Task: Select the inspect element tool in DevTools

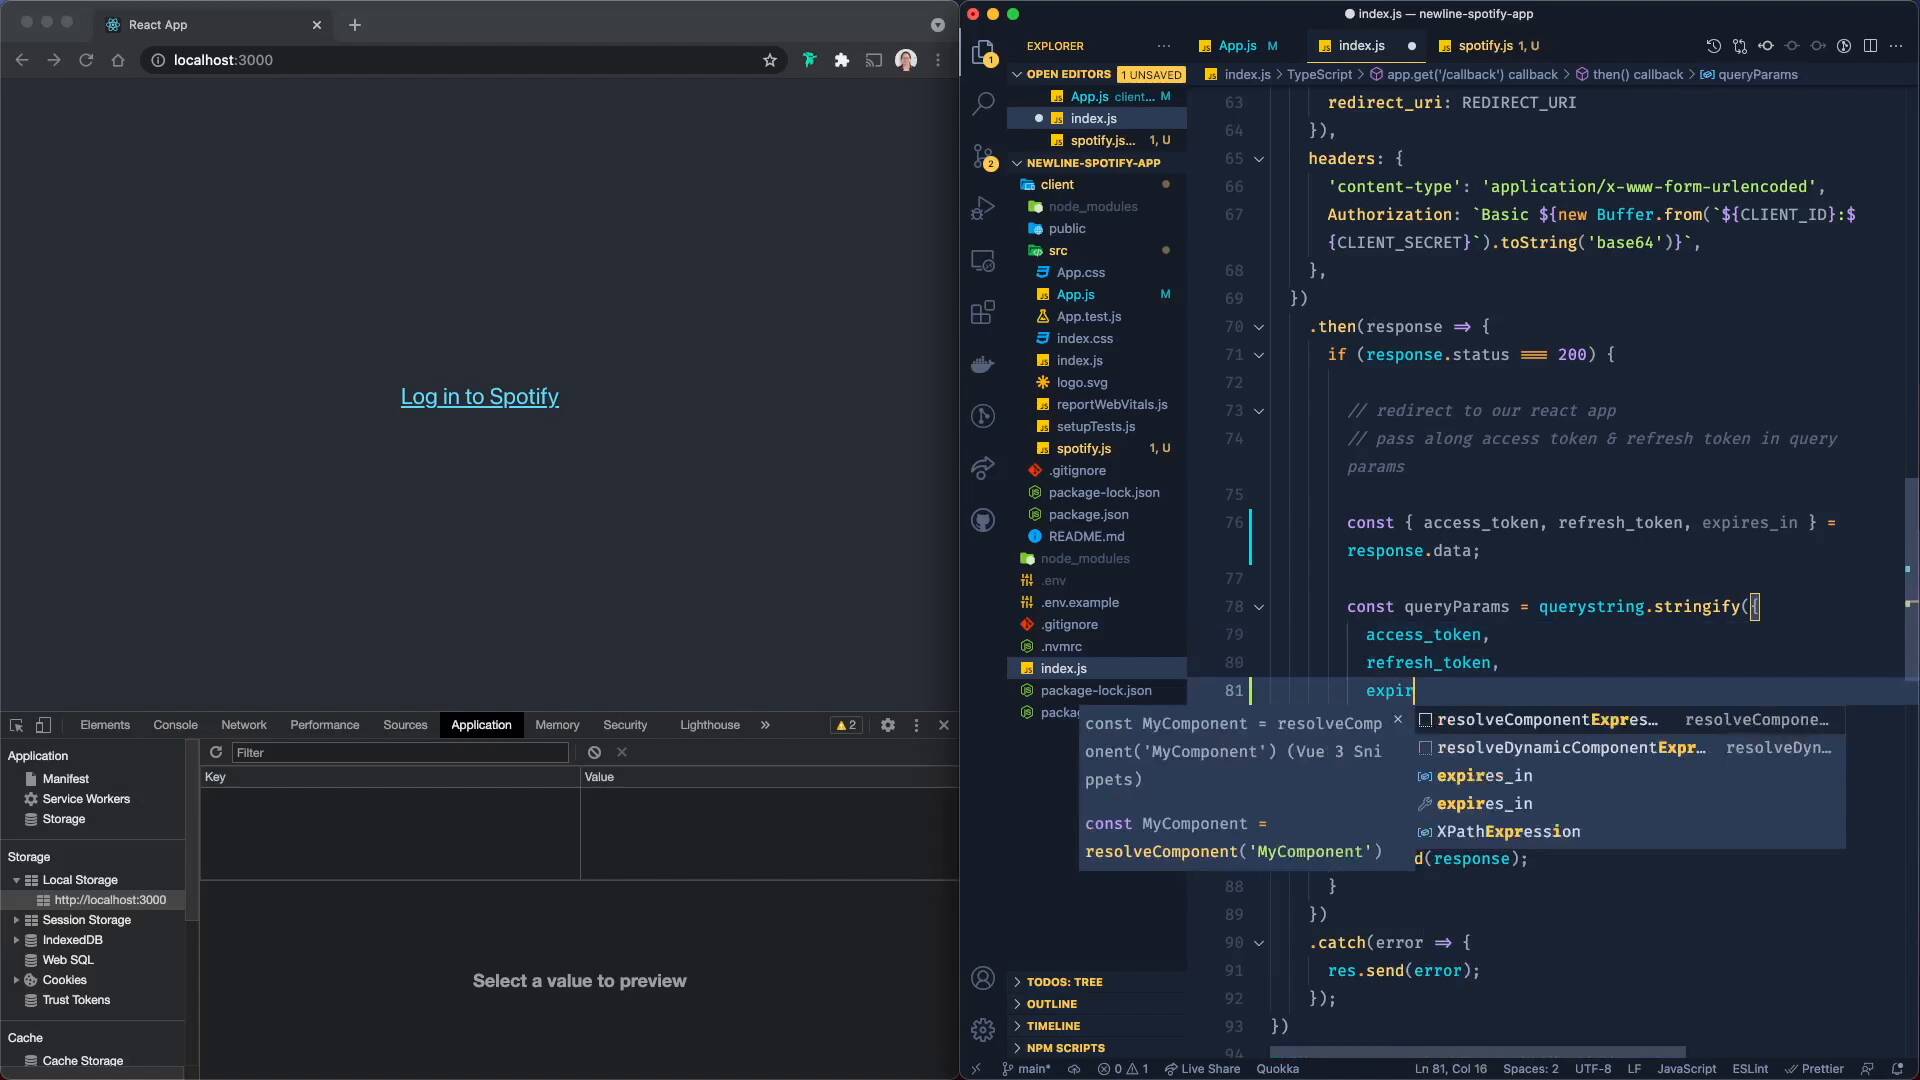Action: (x=16, y=725)
